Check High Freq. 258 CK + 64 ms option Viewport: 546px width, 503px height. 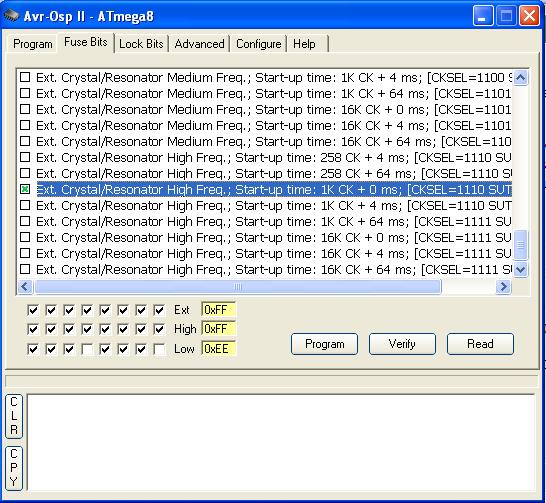coord(25,173)
